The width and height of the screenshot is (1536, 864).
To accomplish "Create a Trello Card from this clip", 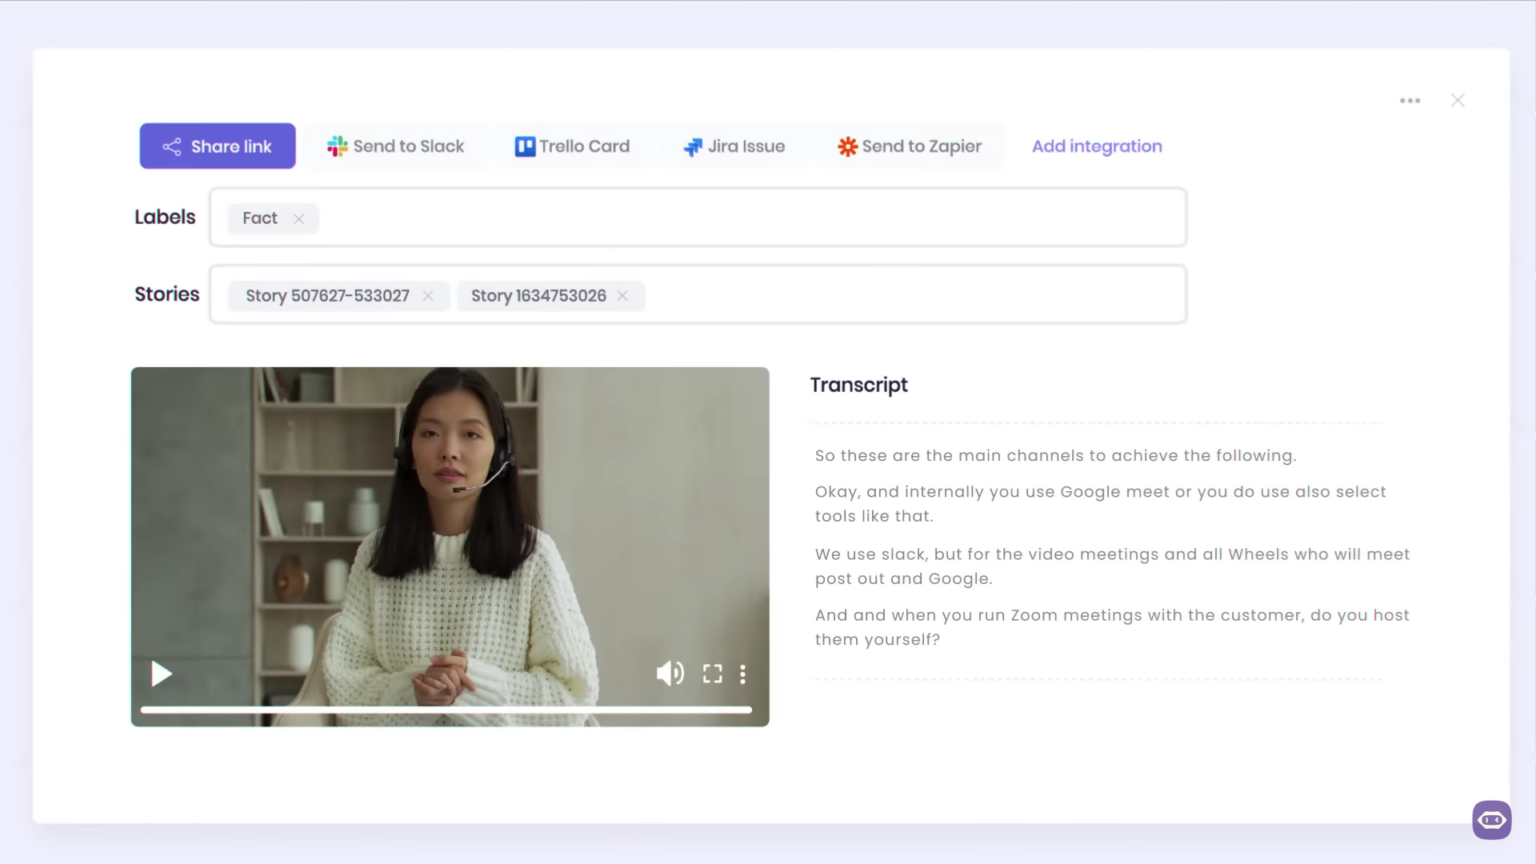I will (573, 146).
